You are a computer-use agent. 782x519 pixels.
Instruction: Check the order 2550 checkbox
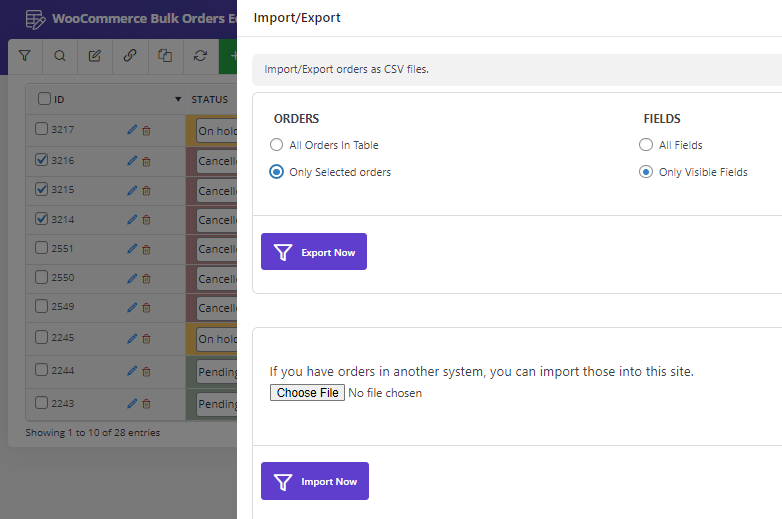click(x=41, y=277)
